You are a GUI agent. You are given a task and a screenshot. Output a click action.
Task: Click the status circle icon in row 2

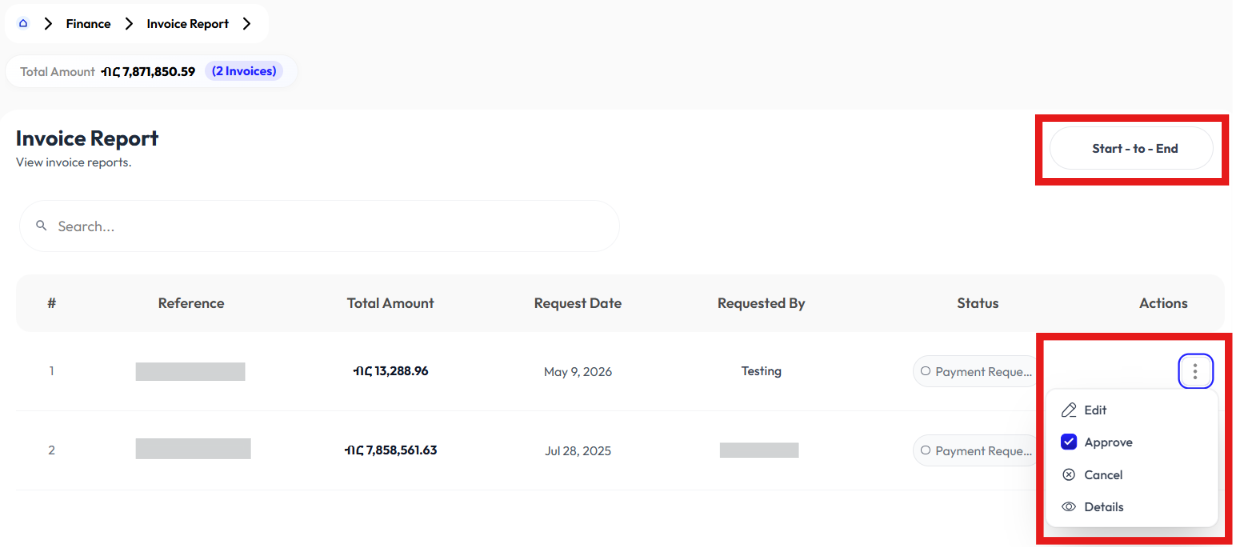click(x=925, y=450)
